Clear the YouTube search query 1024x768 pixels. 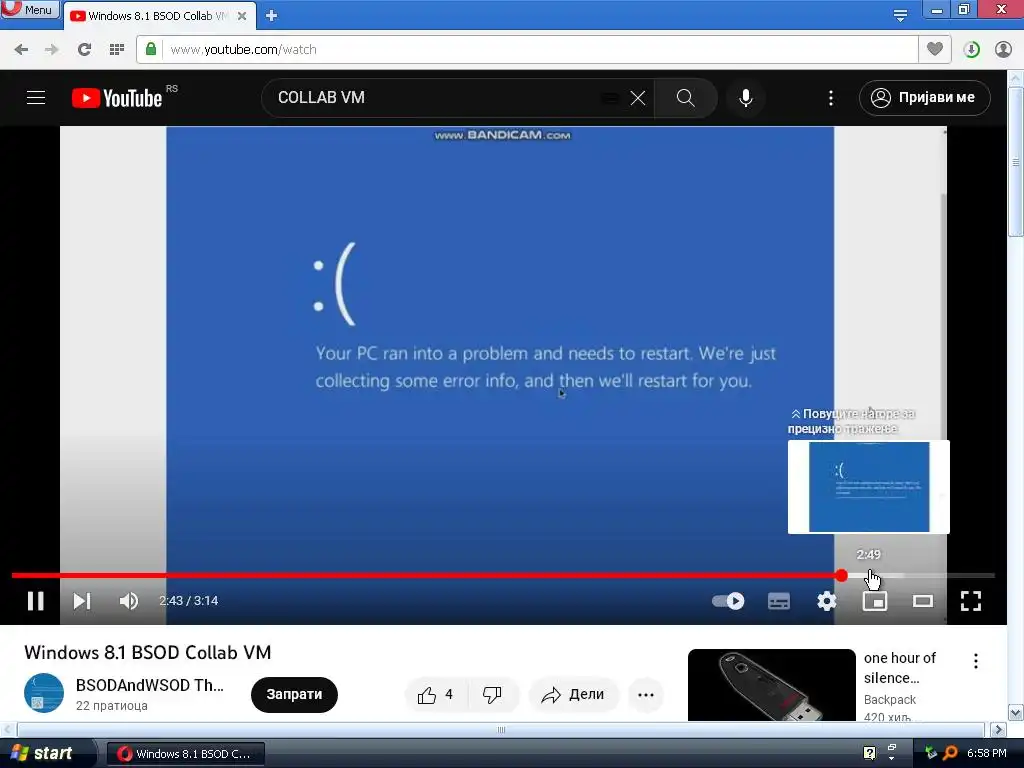pyautogui.click(x=638, y=98)
